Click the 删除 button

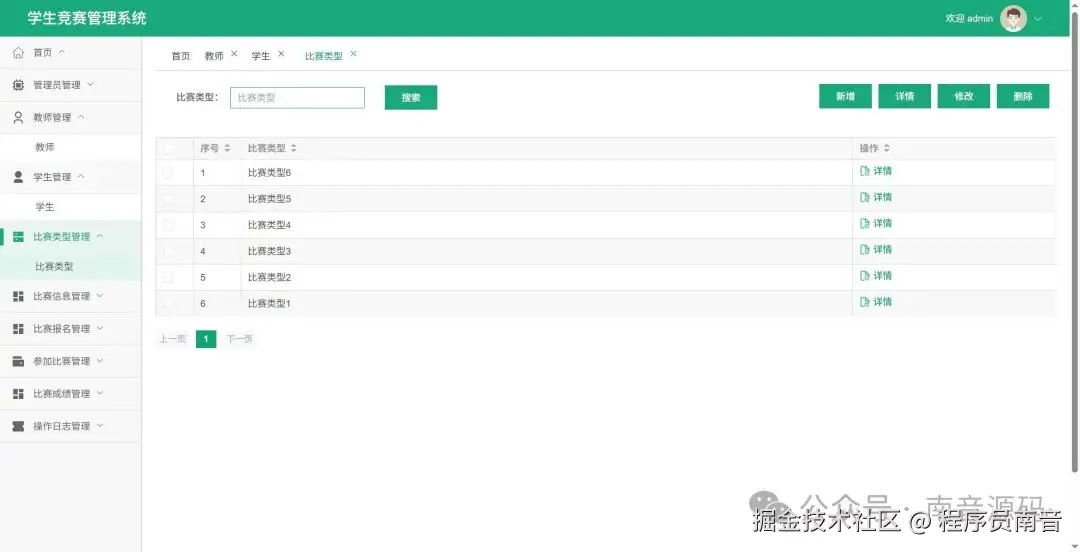tap(1023, 96)
